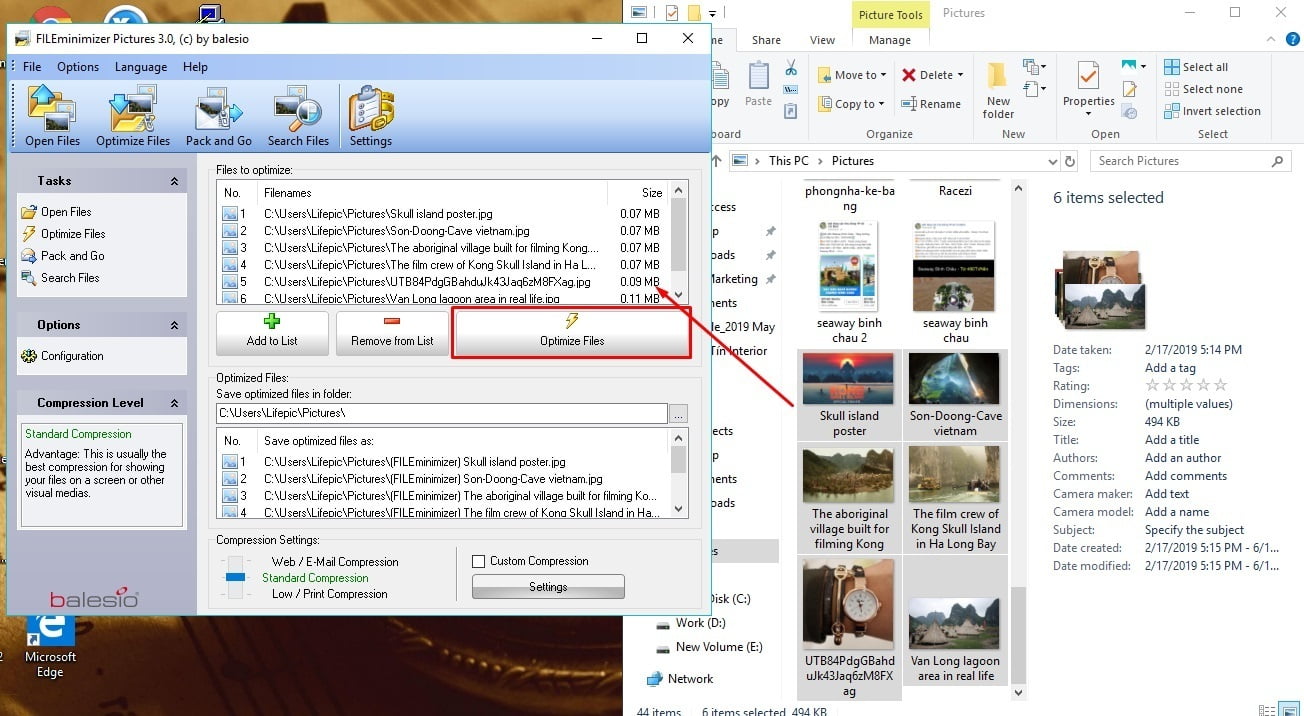Click the Add to List button
This screenshot has height=716, width=1304.
[272, 333]
